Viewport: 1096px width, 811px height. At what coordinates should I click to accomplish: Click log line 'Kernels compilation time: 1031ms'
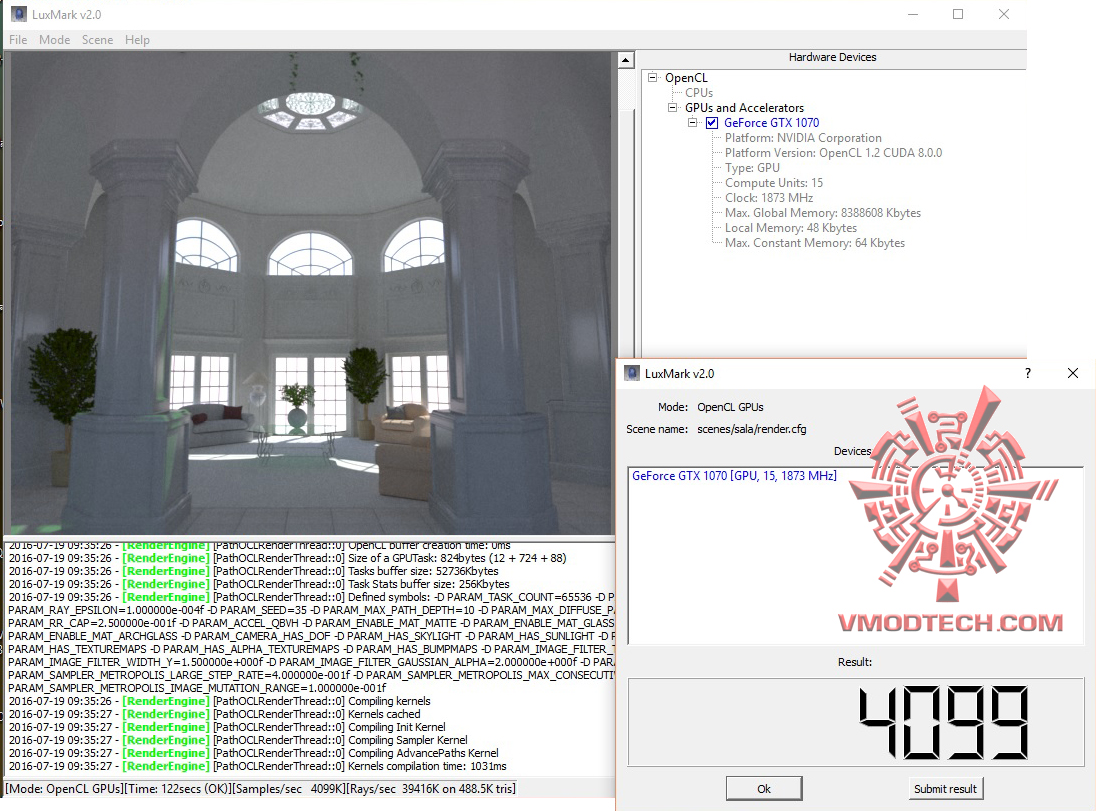[257, 766]
